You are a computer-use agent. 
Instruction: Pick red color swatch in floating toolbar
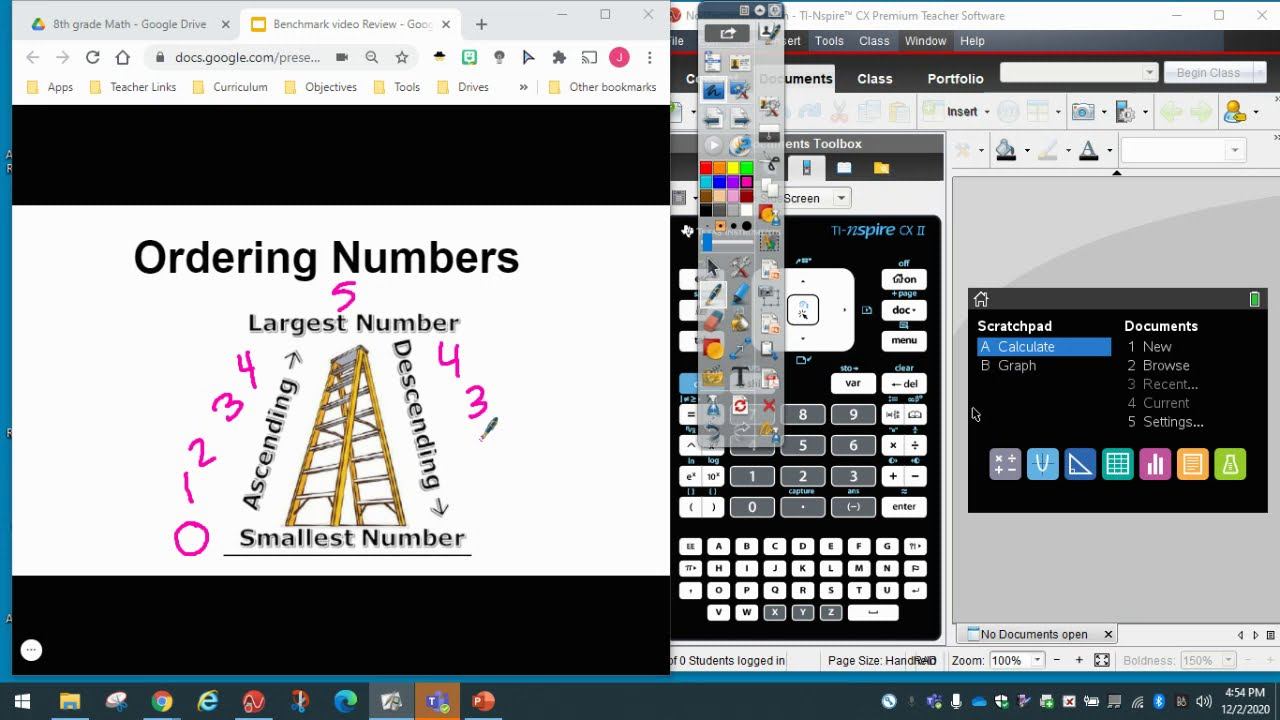(x=706, y=168)
